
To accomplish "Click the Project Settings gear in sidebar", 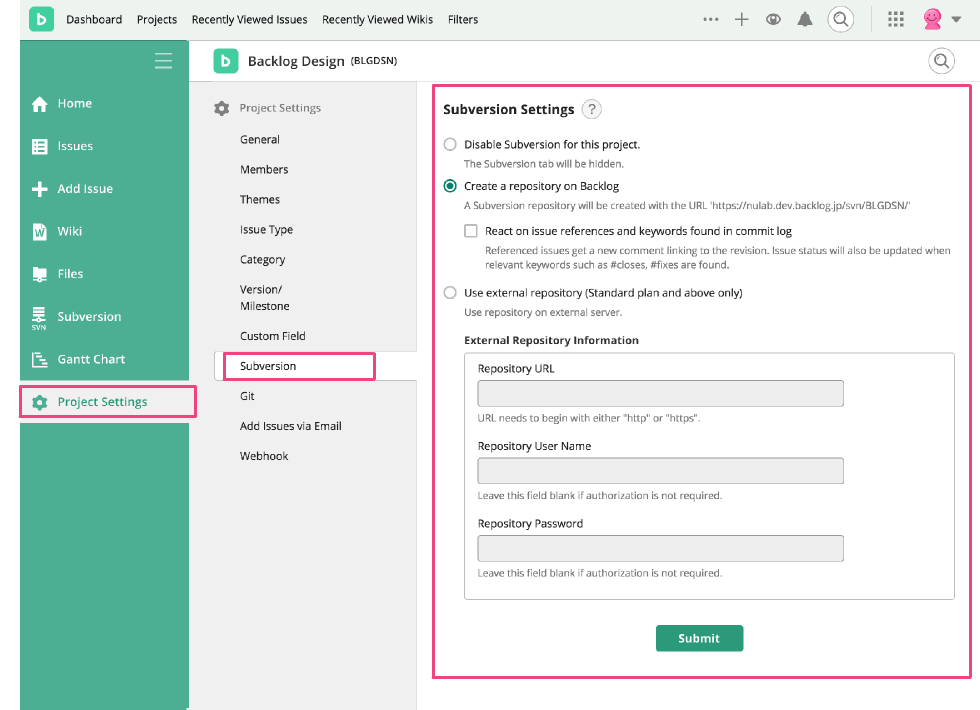I will point(39,402).
